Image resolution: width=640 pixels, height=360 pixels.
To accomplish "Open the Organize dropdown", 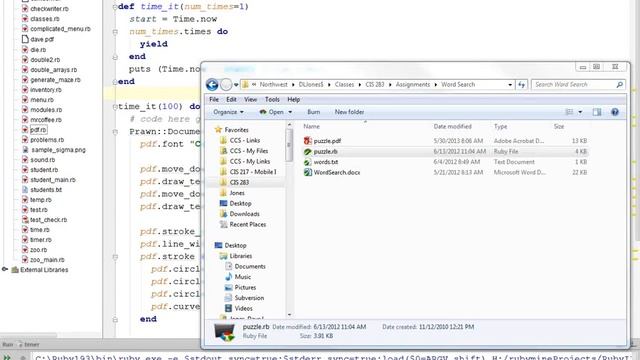I will click(228, 112).
